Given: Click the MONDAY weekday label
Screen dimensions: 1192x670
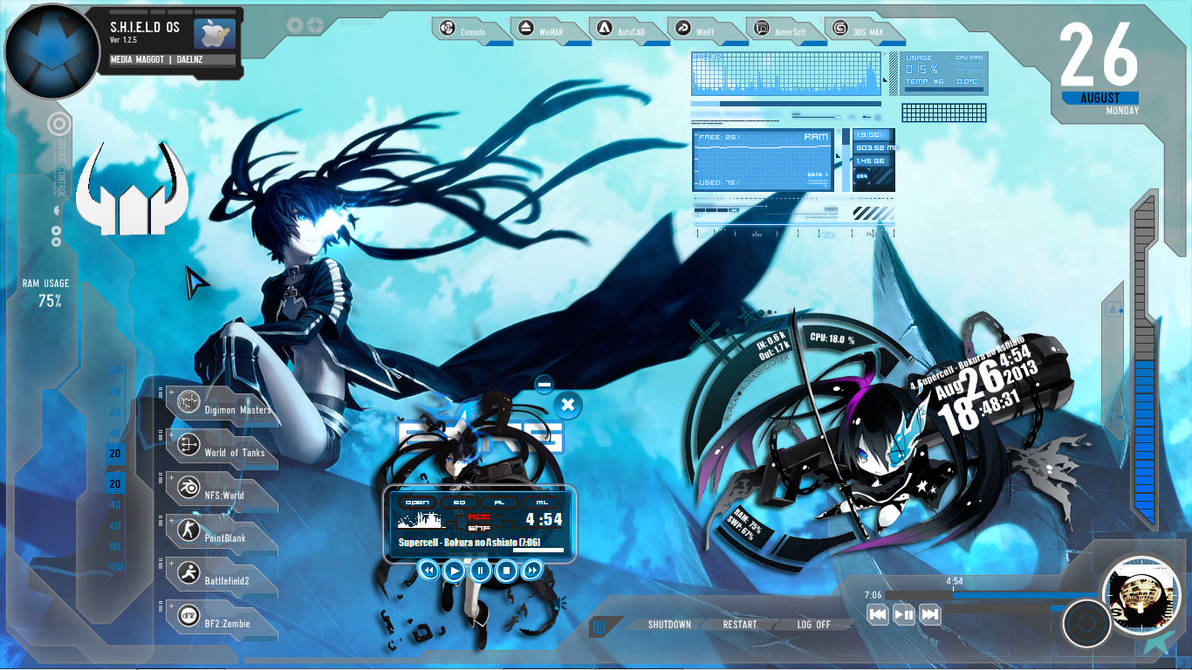Looking at the screenshot, I should (1122, 111).
